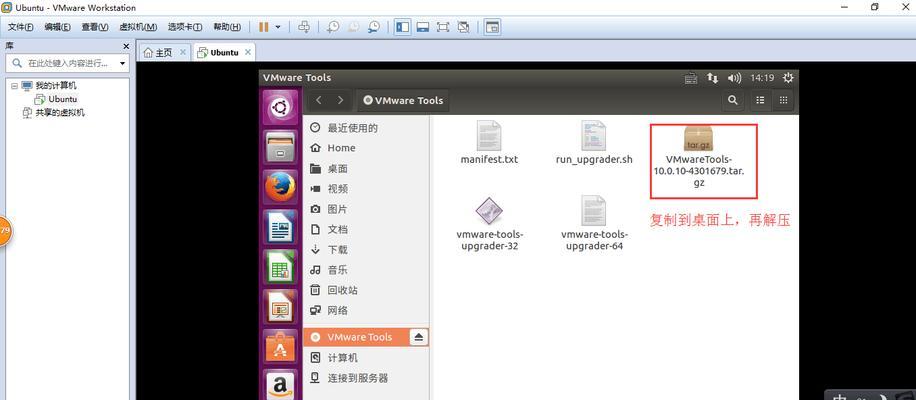The image size is (916, 400).
Task: Click the take snapshot toolbar icon
Action: [x=333, y=27]
